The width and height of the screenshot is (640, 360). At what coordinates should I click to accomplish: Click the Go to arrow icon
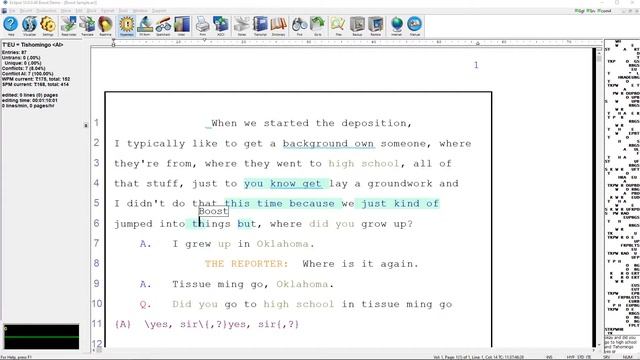pyautogui.click(x=318, y=26)
